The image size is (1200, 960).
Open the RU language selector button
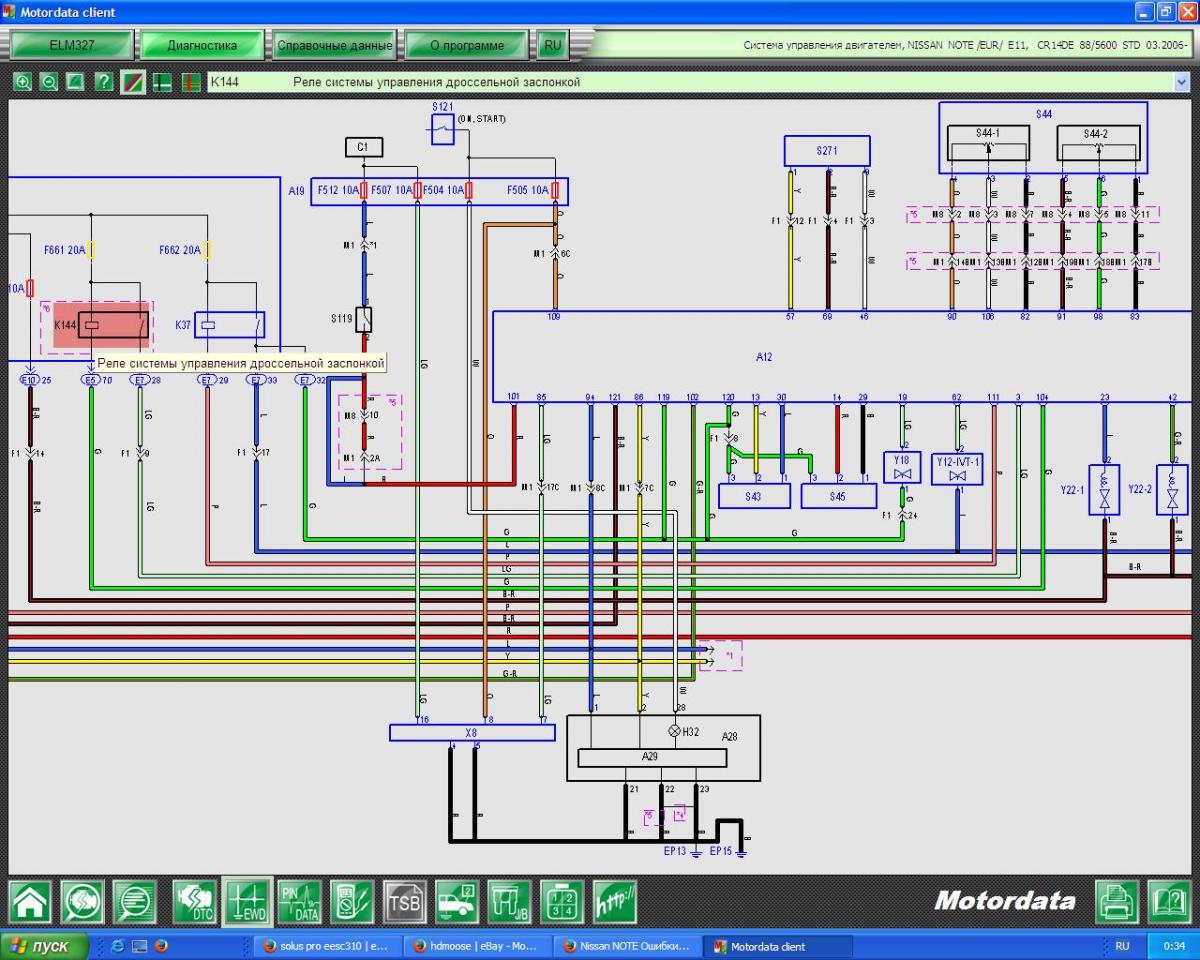pyautogui.click(x=552, y=45)
